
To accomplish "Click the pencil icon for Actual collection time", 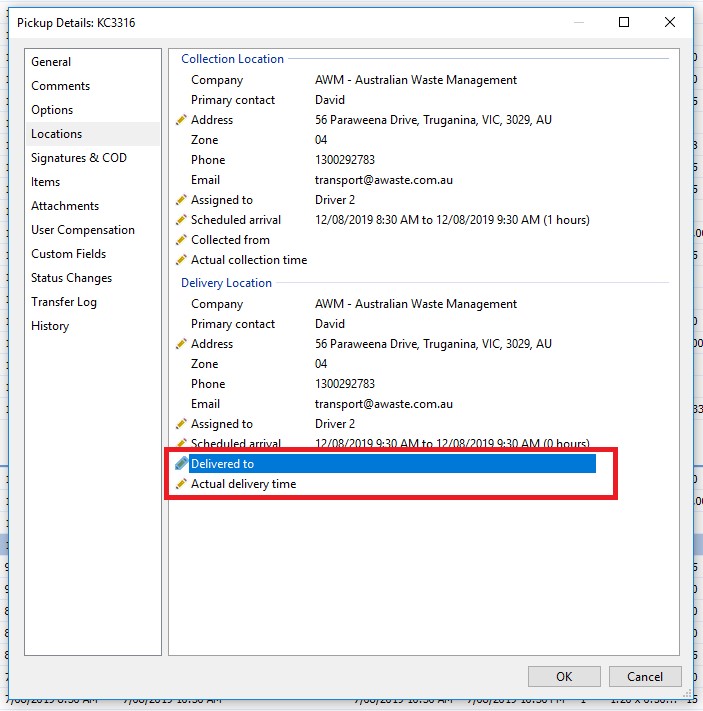I will 181,260.
